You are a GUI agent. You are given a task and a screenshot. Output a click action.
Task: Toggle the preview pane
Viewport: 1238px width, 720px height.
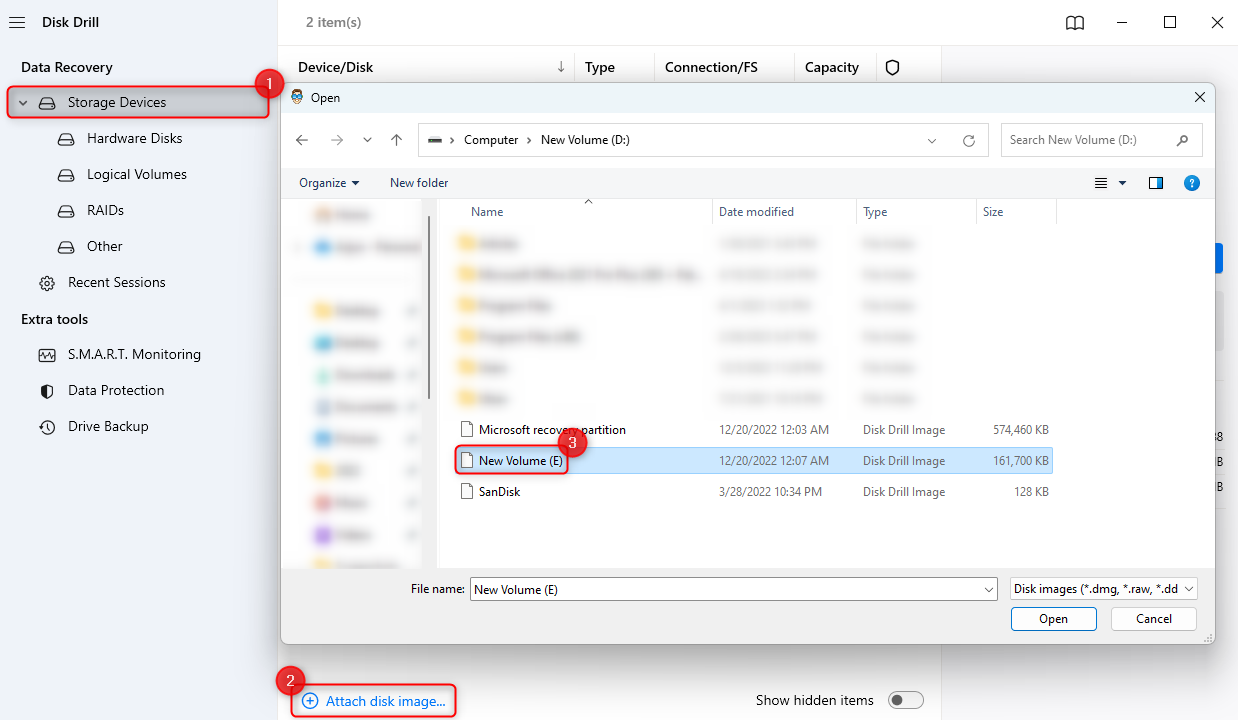point(1156,183)
